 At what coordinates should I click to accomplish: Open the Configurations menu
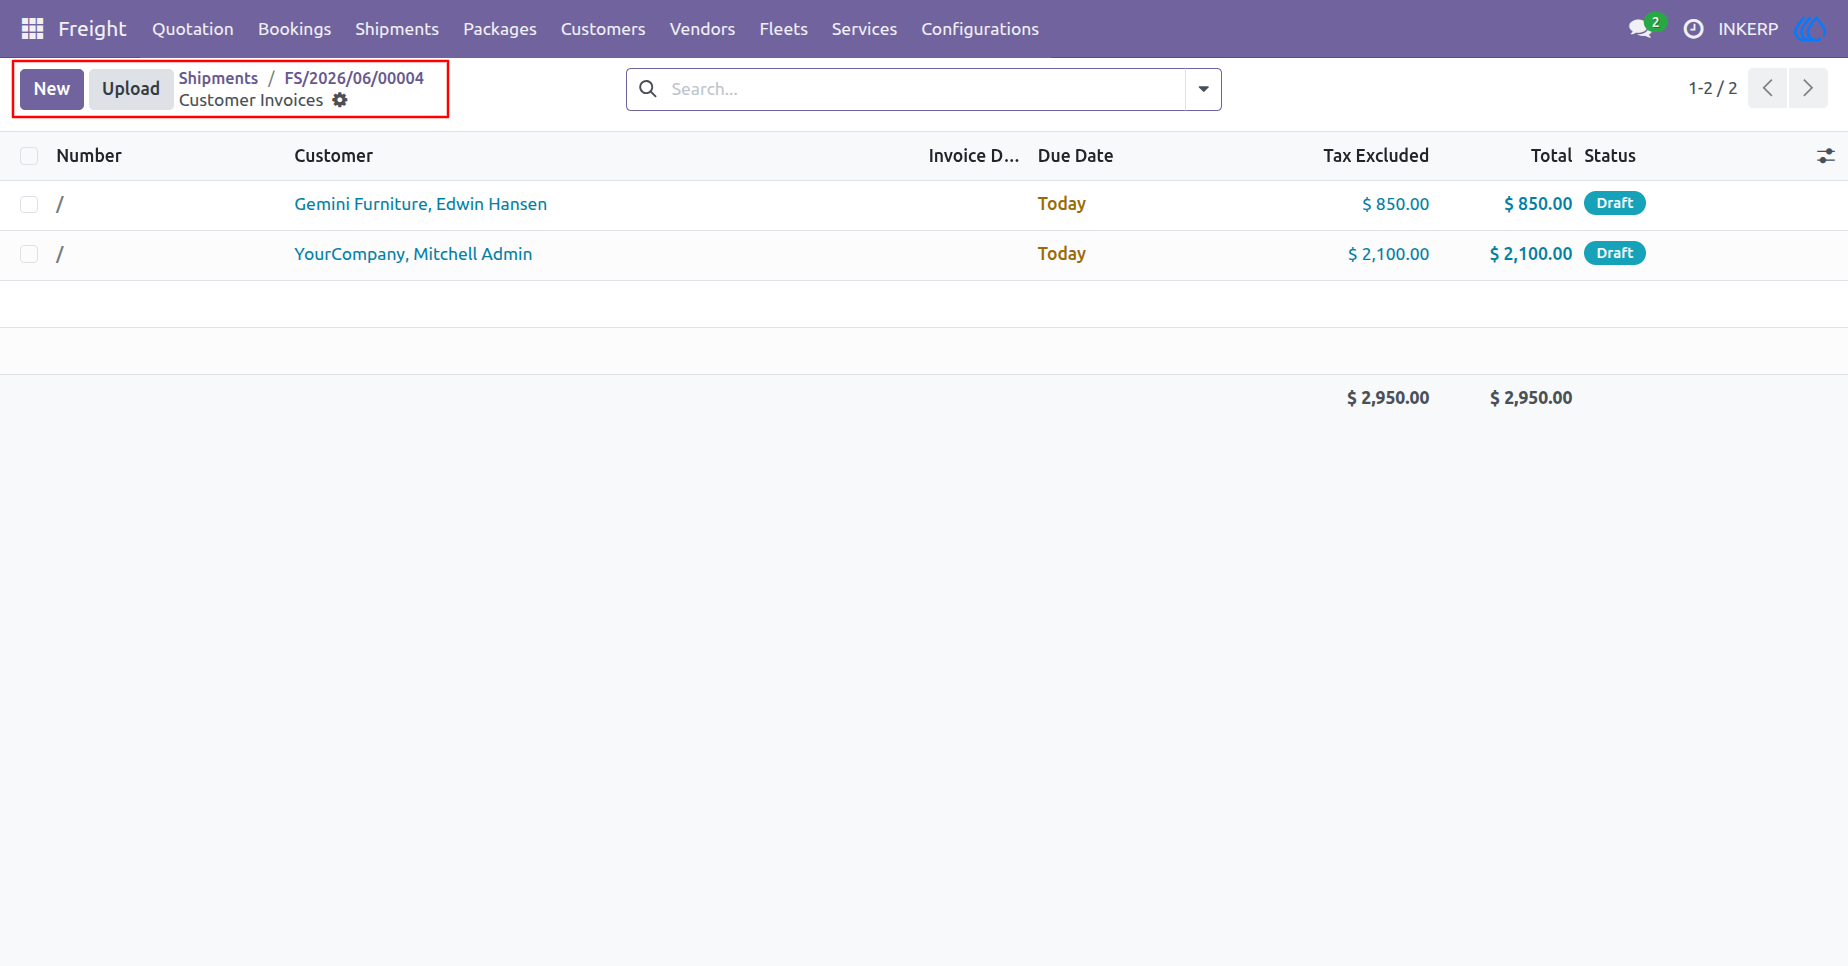[x=980, y=29]
